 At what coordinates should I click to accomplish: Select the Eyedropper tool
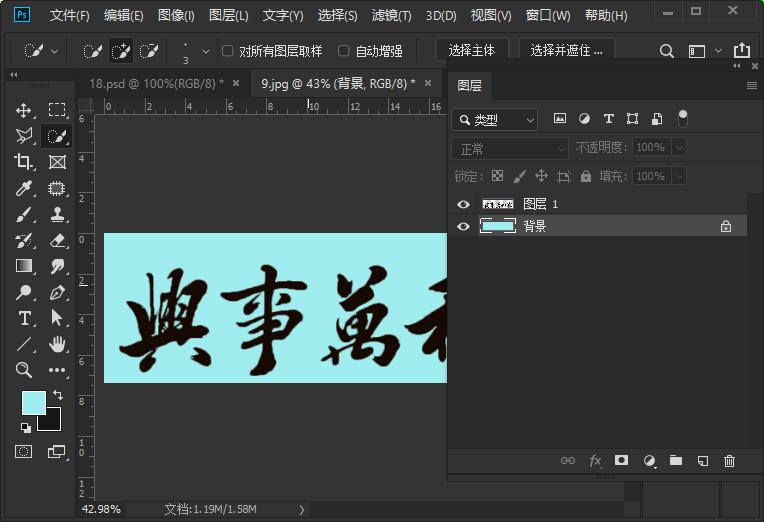(x=24, y=188)
